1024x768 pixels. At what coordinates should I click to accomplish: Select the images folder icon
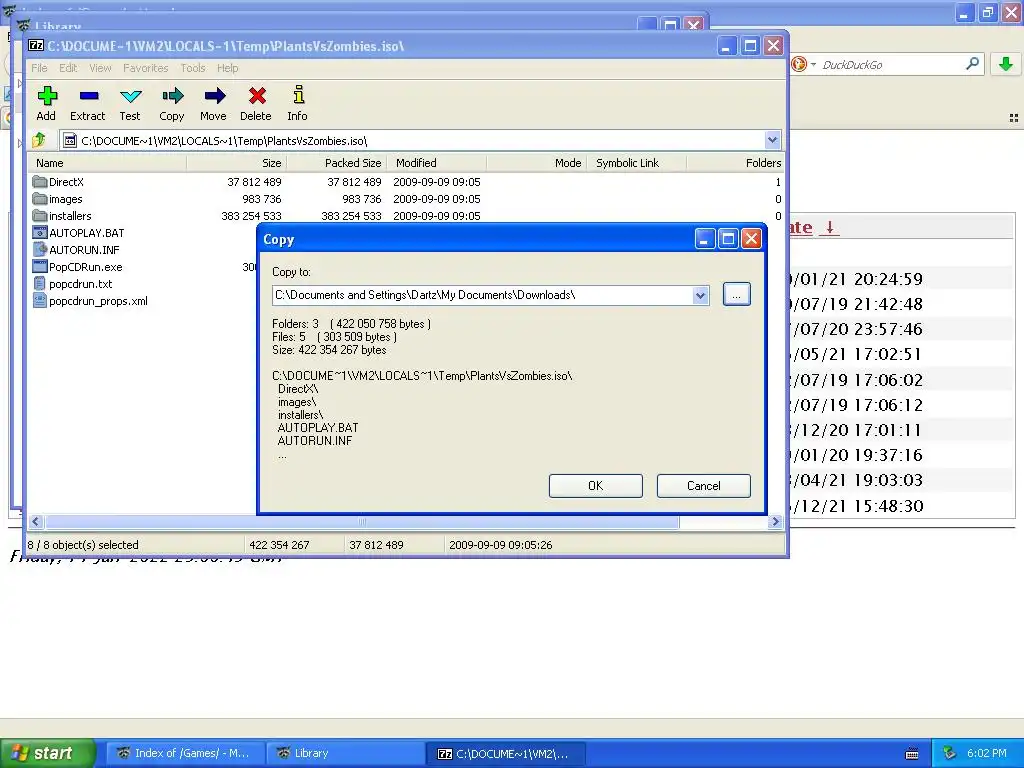click(x=39, y=199)
